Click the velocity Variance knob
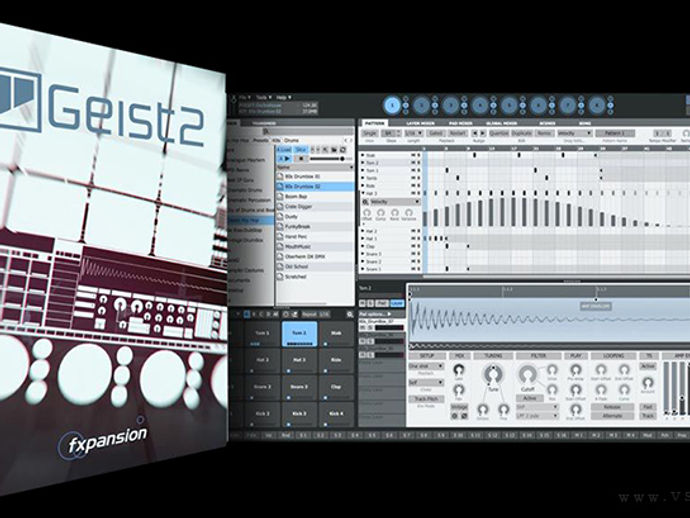The image size is (690, 518). point(408,213)
